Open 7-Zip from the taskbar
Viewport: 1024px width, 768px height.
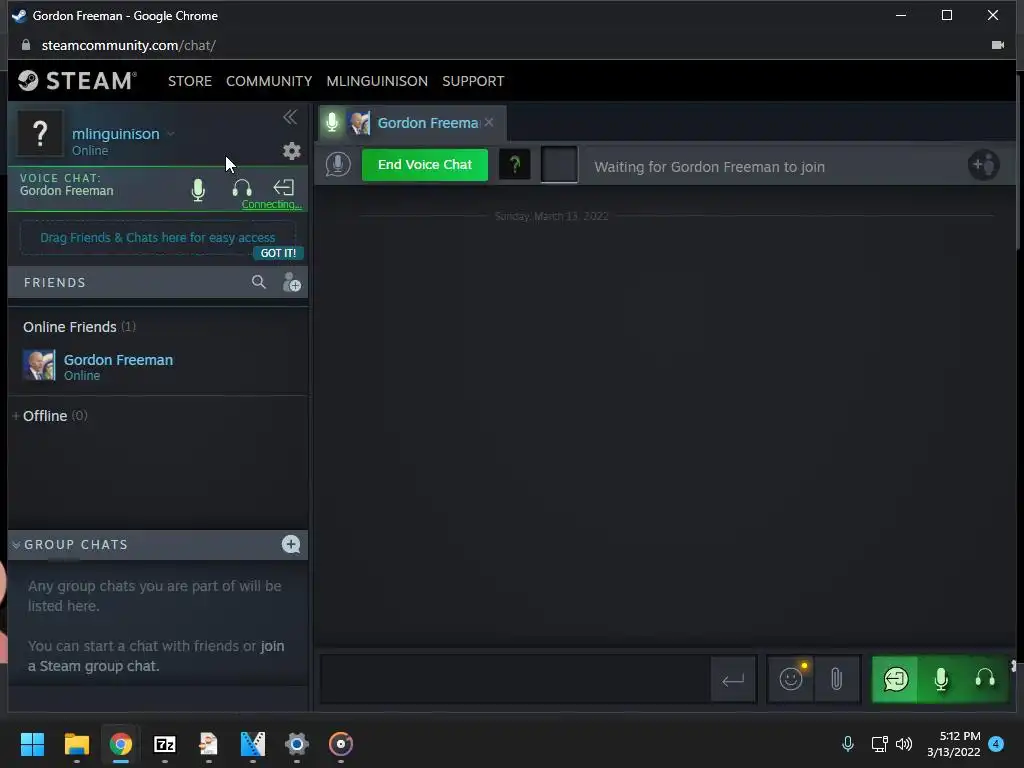tap(165, 744)
